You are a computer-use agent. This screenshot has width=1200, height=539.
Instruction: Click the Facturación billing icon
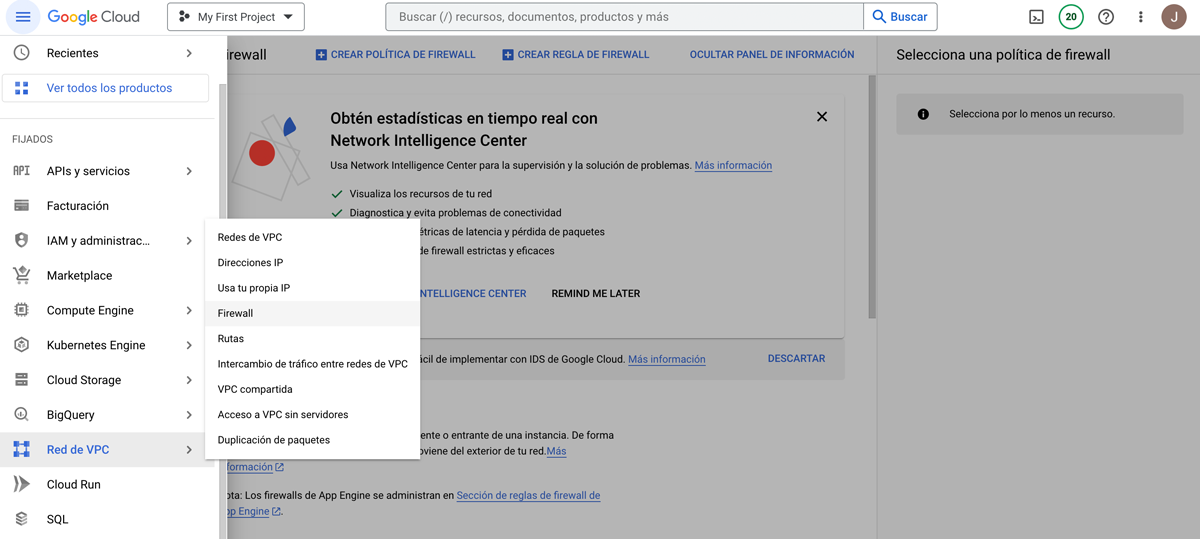(x=21, y=206)
